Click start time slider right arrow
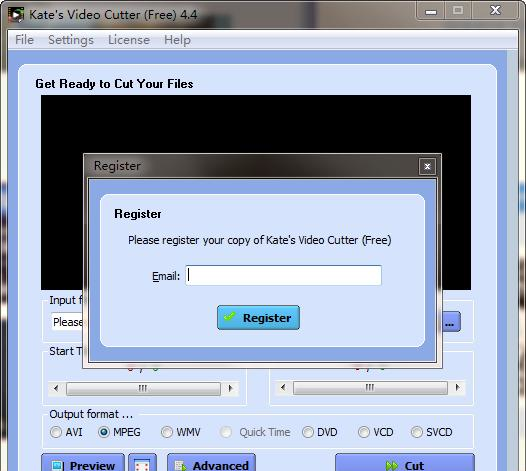 coord(230,388)
